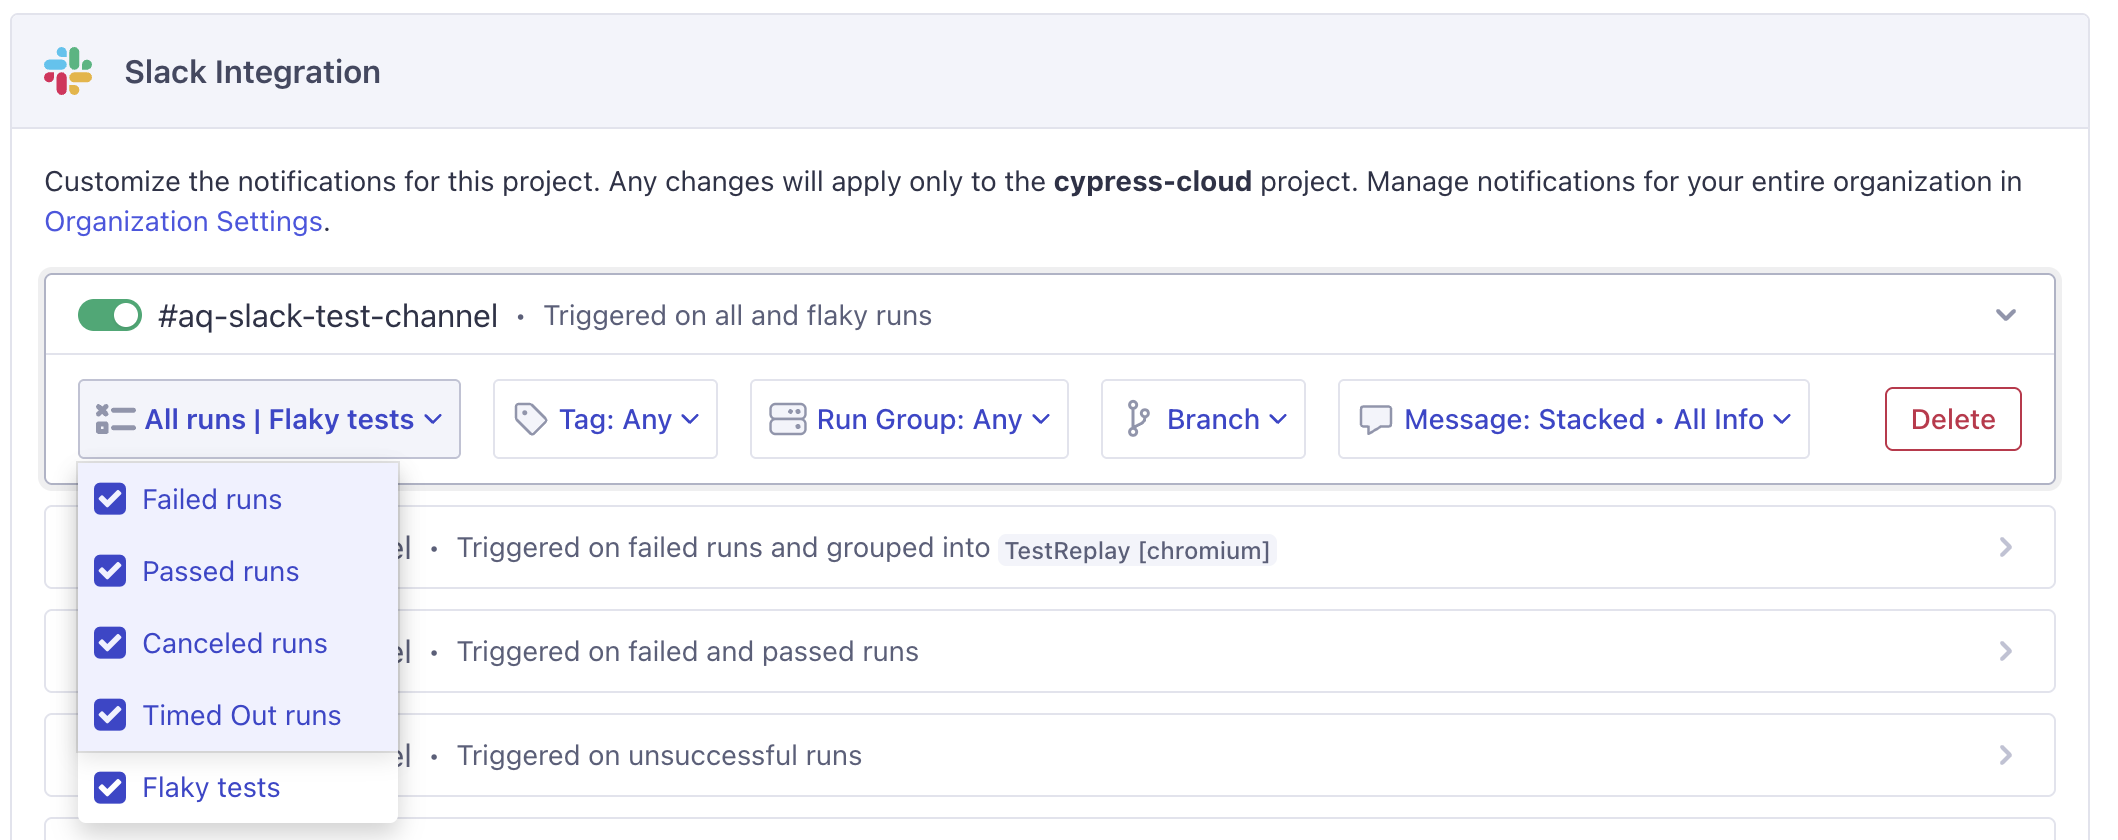2118x840 pixels.
Task: Click the tag icon
Action: click(x=530, y=419)
